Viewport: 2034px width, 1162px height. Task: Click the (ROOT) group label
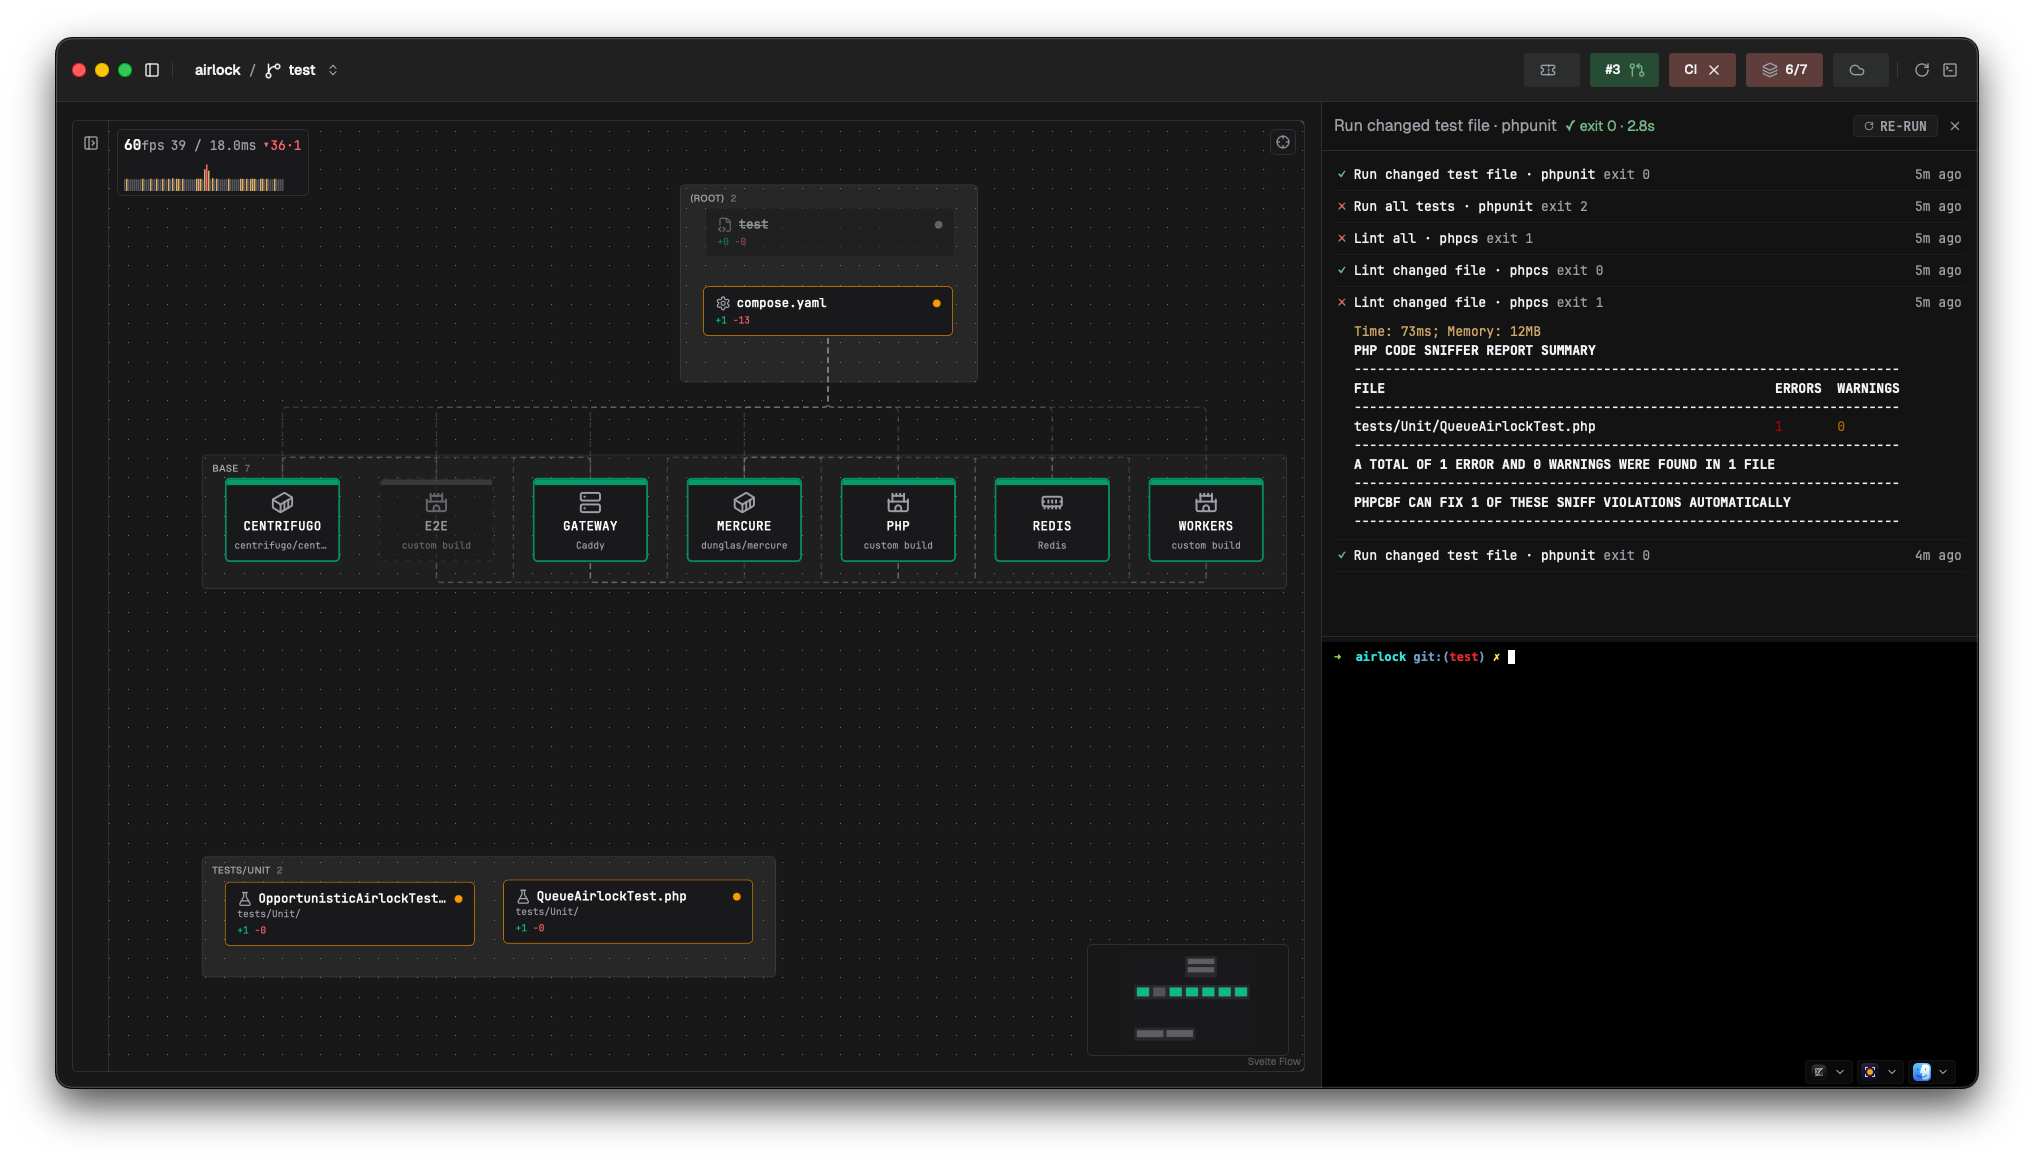(x=707, y=198)
